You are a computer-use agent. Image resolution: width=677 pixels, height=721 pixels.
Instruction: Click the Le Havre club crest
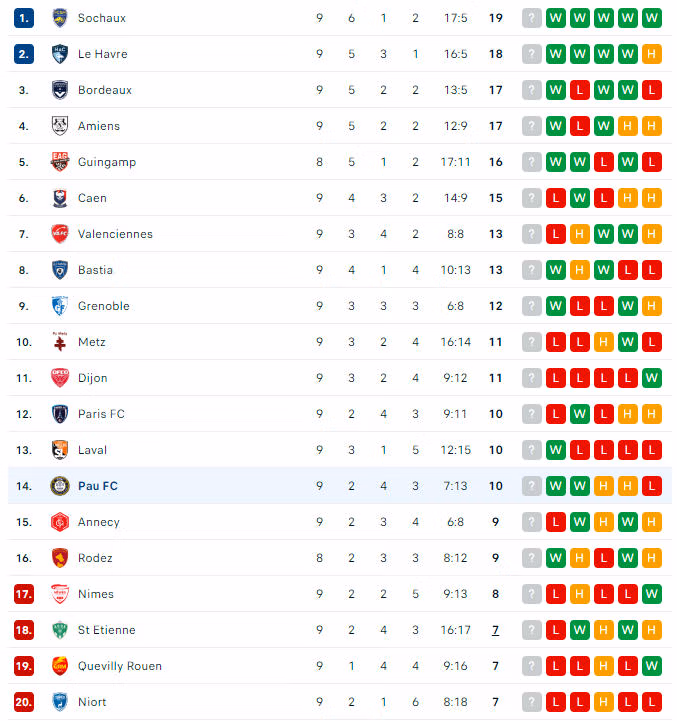click(x=60, y=54)
